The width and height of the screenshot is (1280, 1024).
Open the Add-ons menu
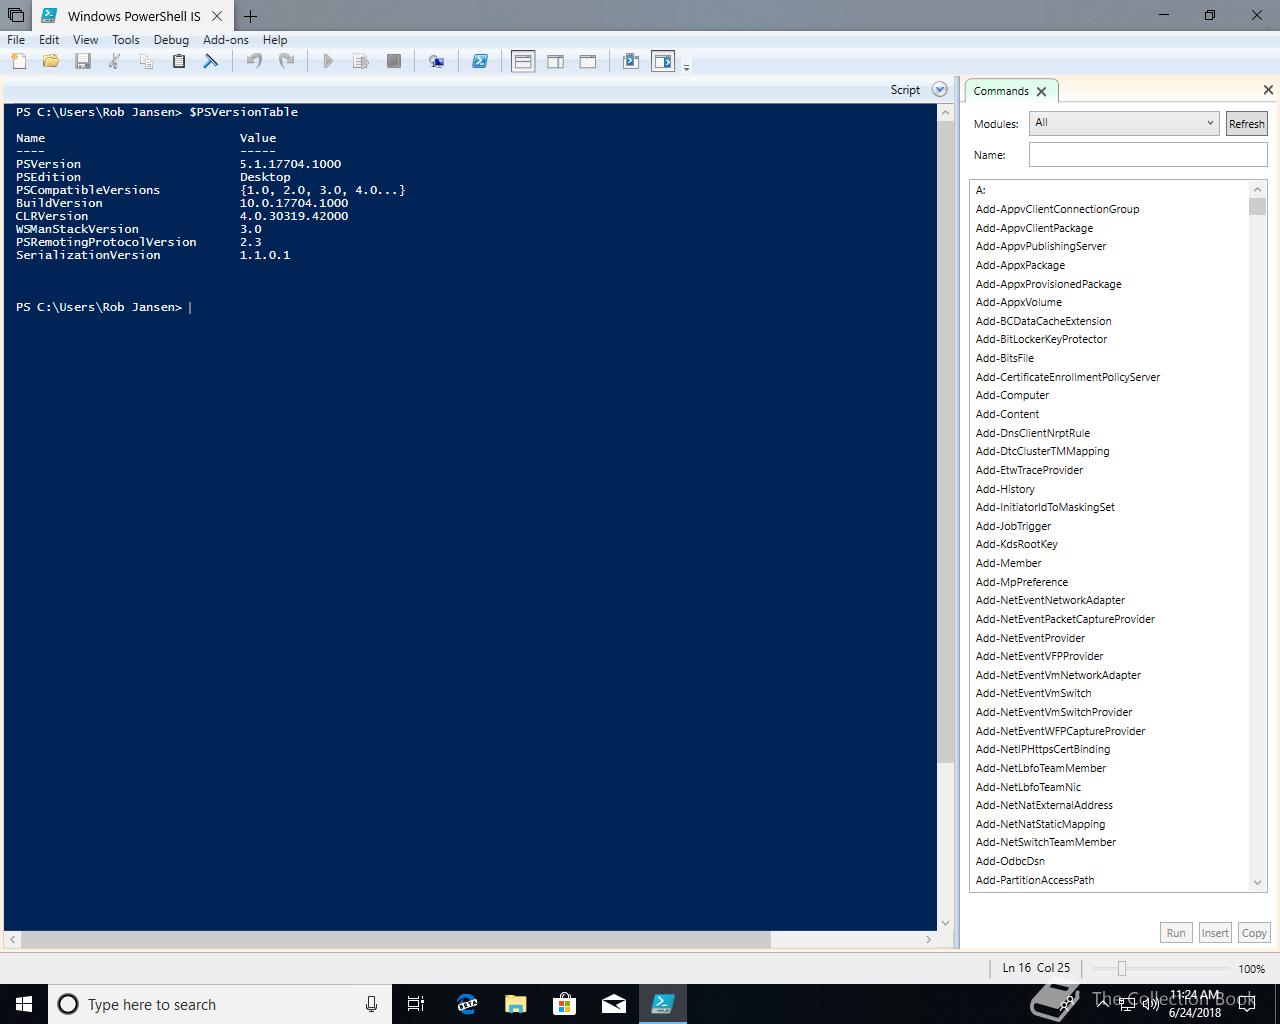tap(226, 40)
